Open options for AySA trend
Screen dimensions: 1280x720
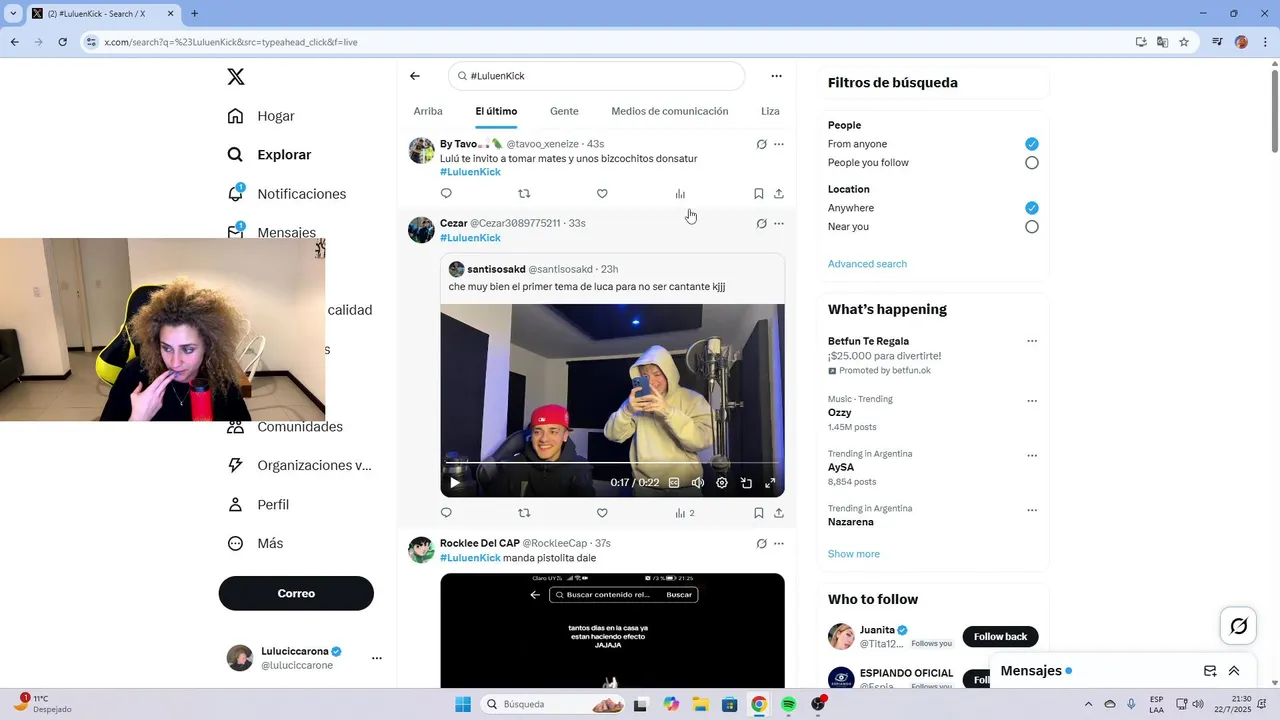1032,455
